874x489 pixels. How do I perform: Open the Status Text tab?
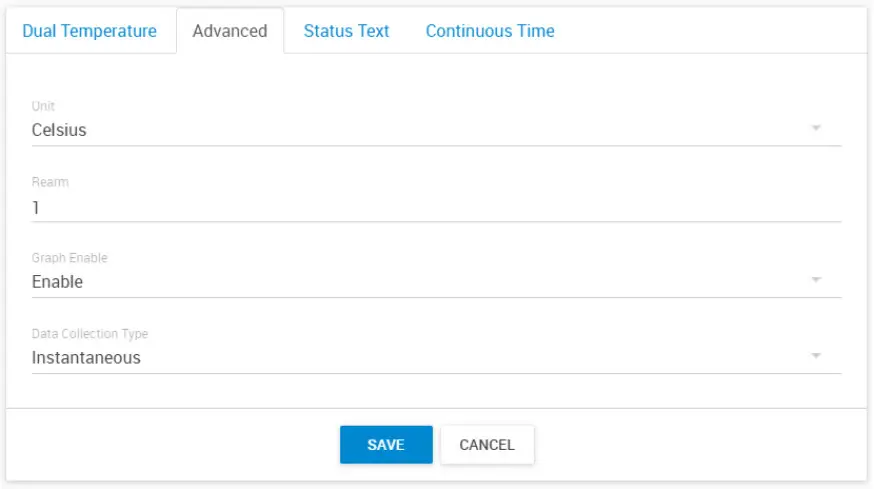coord(346,31)
